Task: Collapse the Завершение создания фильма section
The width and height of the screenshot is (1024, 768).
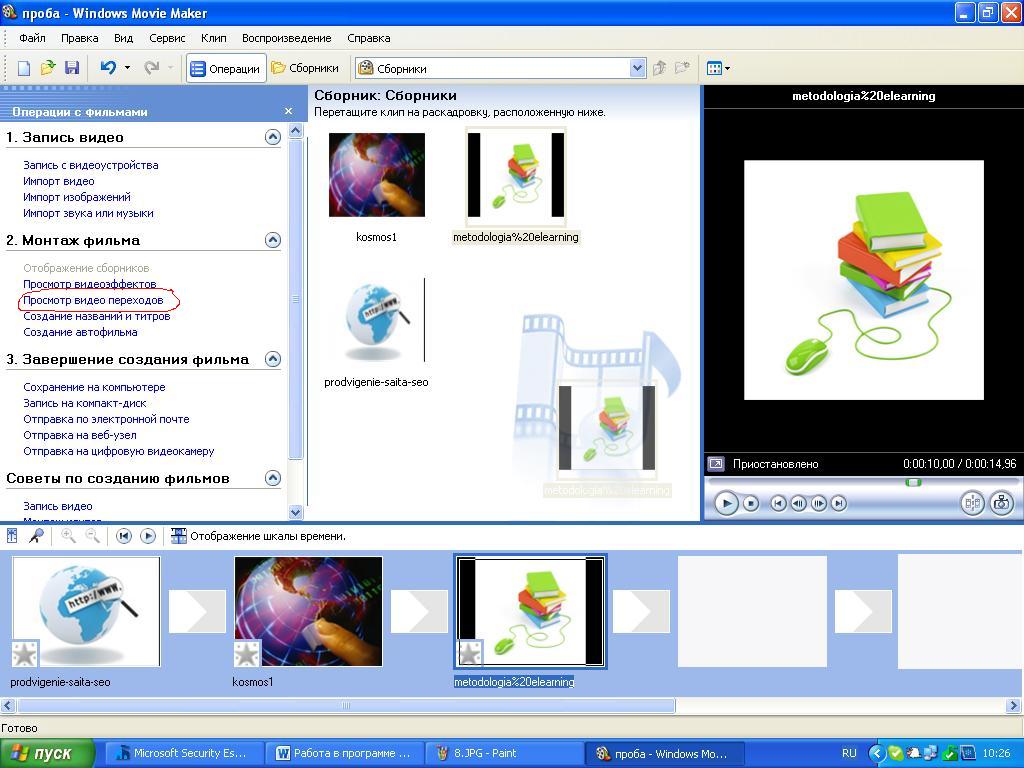Action: [272, 359]
